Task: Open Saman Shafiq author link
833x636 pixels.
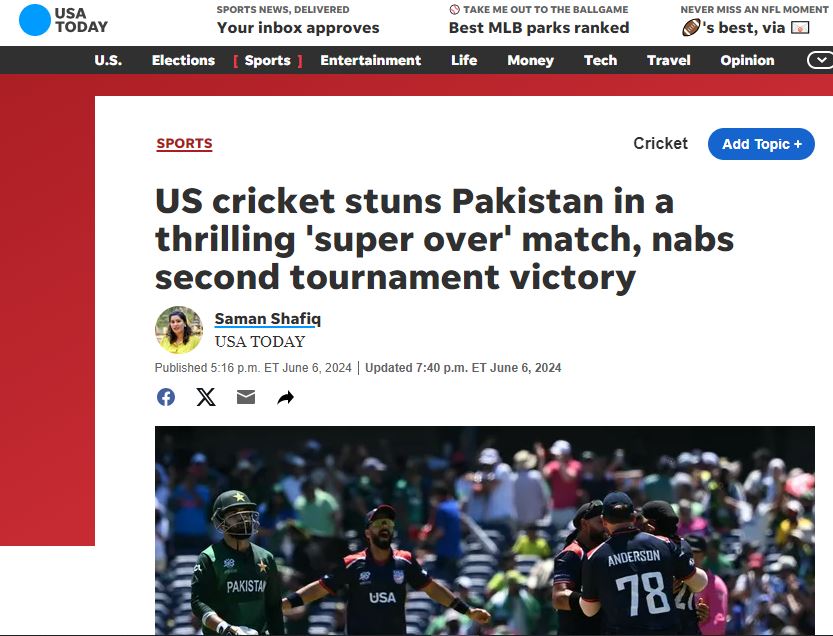Action: [268, 319]
